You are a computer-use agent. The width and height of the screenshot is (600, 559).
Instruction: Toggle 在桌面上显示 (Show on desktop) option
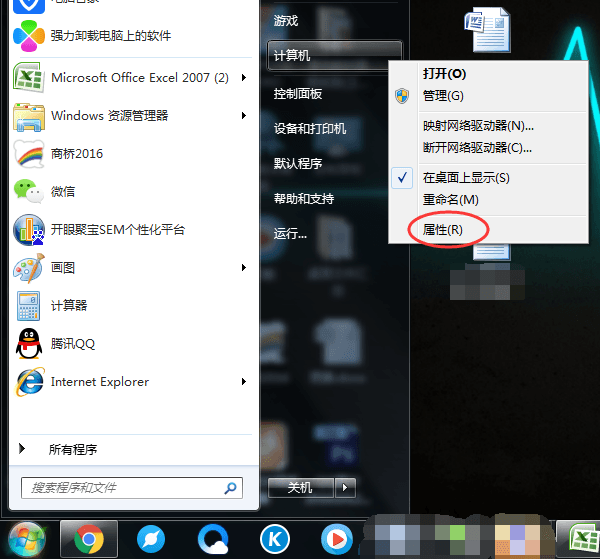pos(466,177)
